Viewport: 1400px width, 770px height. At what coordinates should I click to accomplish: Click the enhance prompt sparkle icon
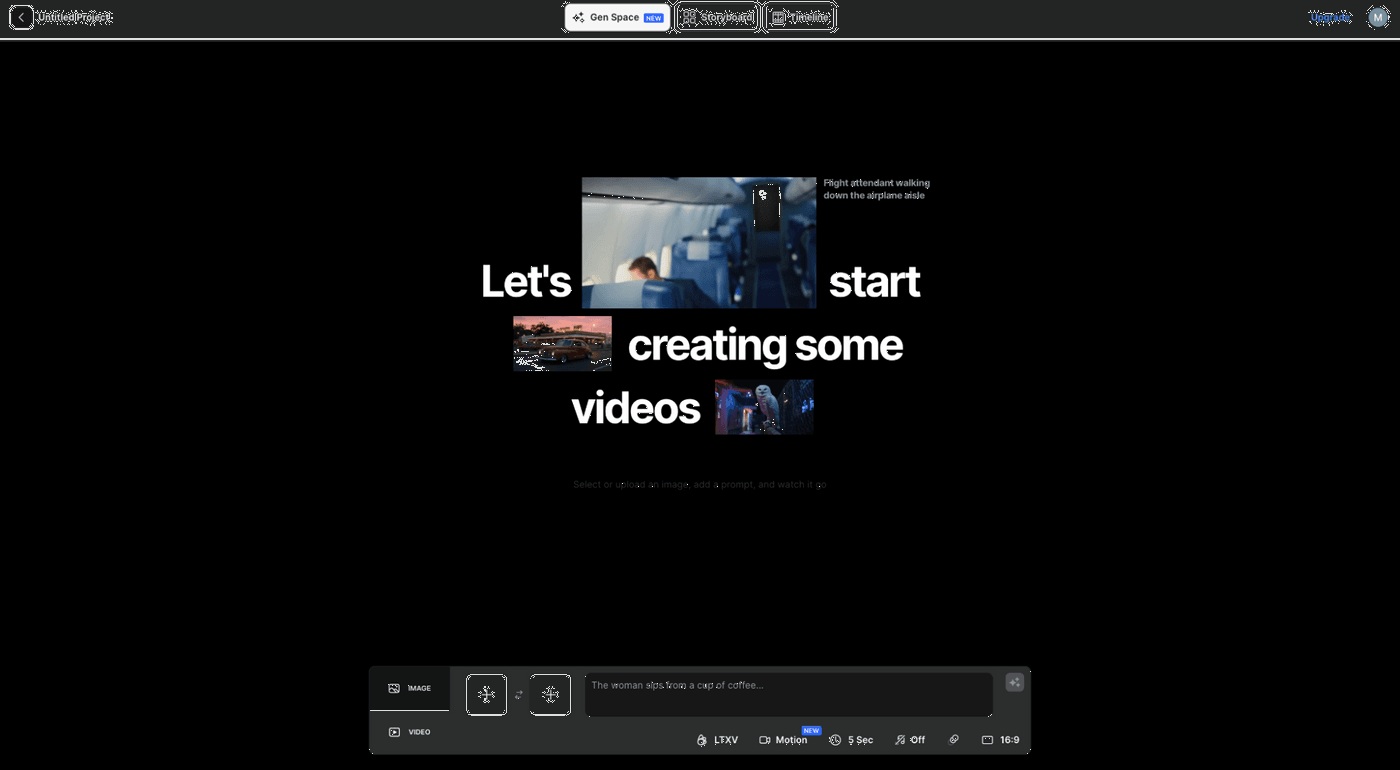(x=1014, y=682)
